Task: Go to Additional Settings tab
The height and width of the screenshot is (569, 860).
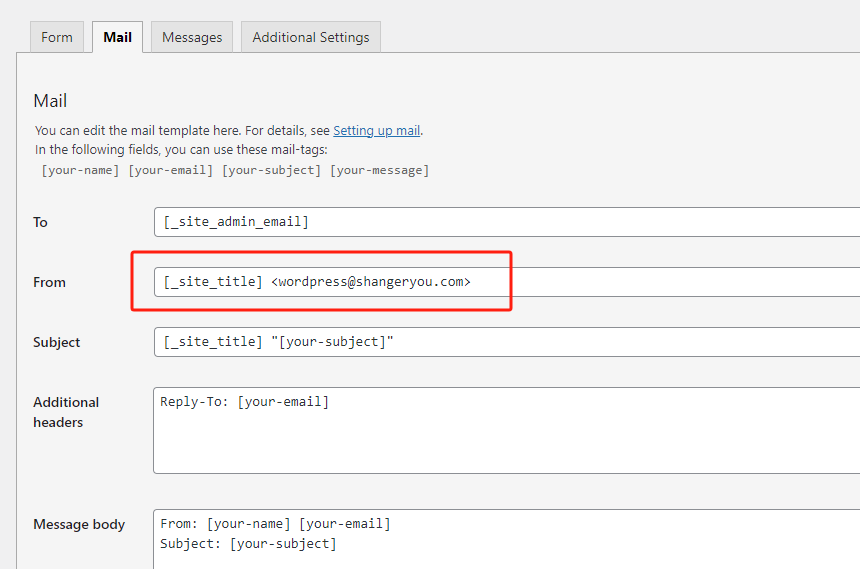Action: tap(311, 37)
